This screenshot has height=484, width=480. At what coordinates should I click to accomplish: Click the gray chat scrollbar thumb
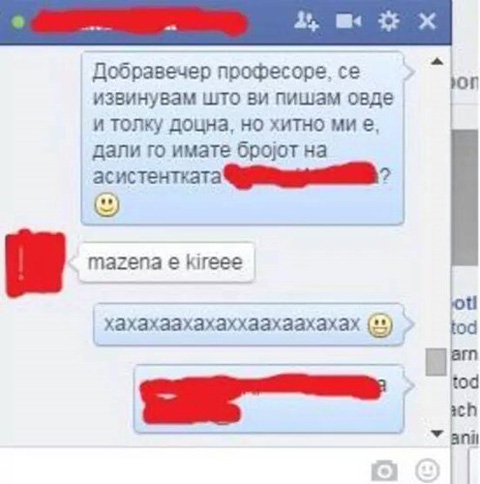point(436,362)
